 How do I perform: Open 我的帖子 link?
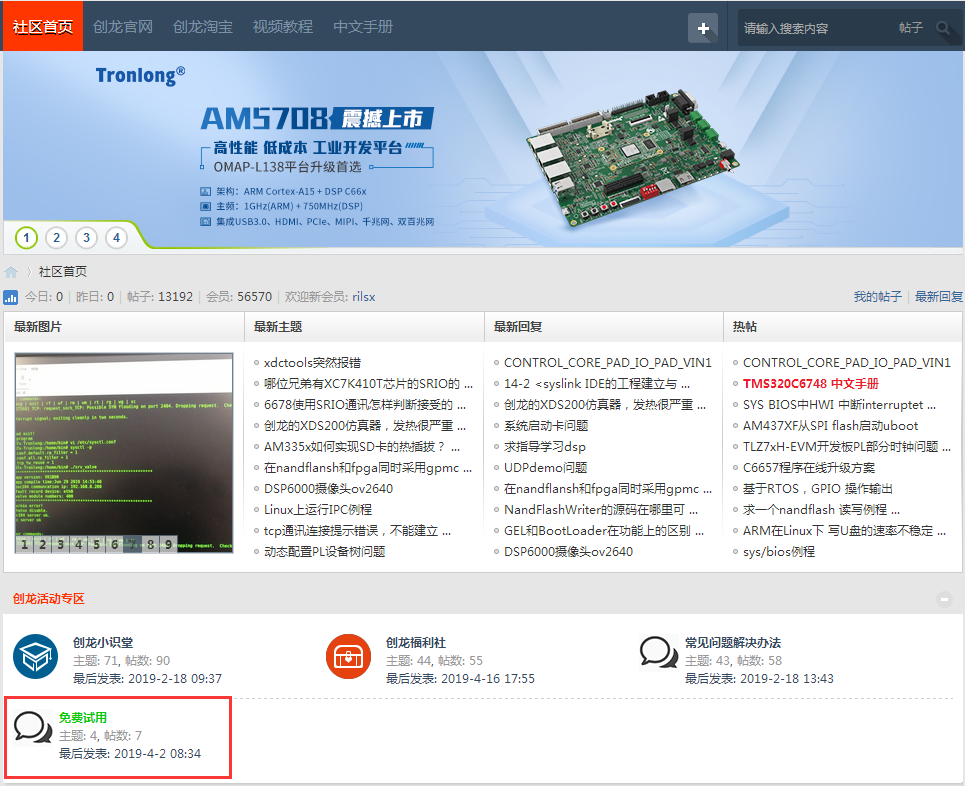coord(877,297)
